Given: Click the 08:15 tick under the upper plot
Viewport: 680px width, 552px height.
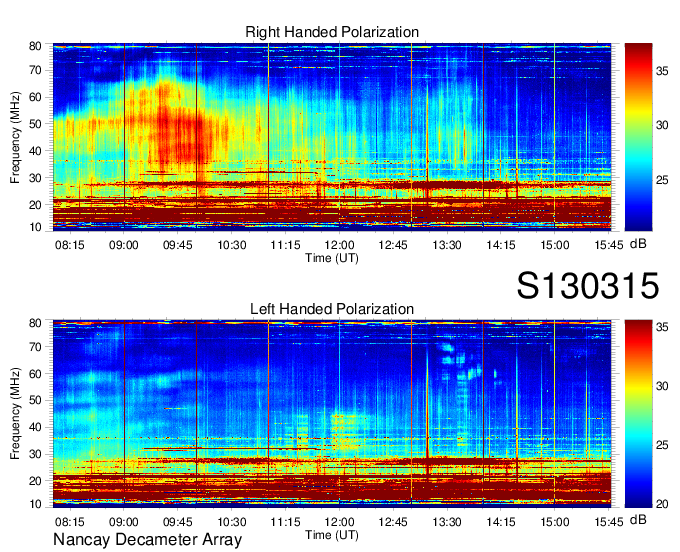Looking at the screenshot, I should tap(69, 245).
